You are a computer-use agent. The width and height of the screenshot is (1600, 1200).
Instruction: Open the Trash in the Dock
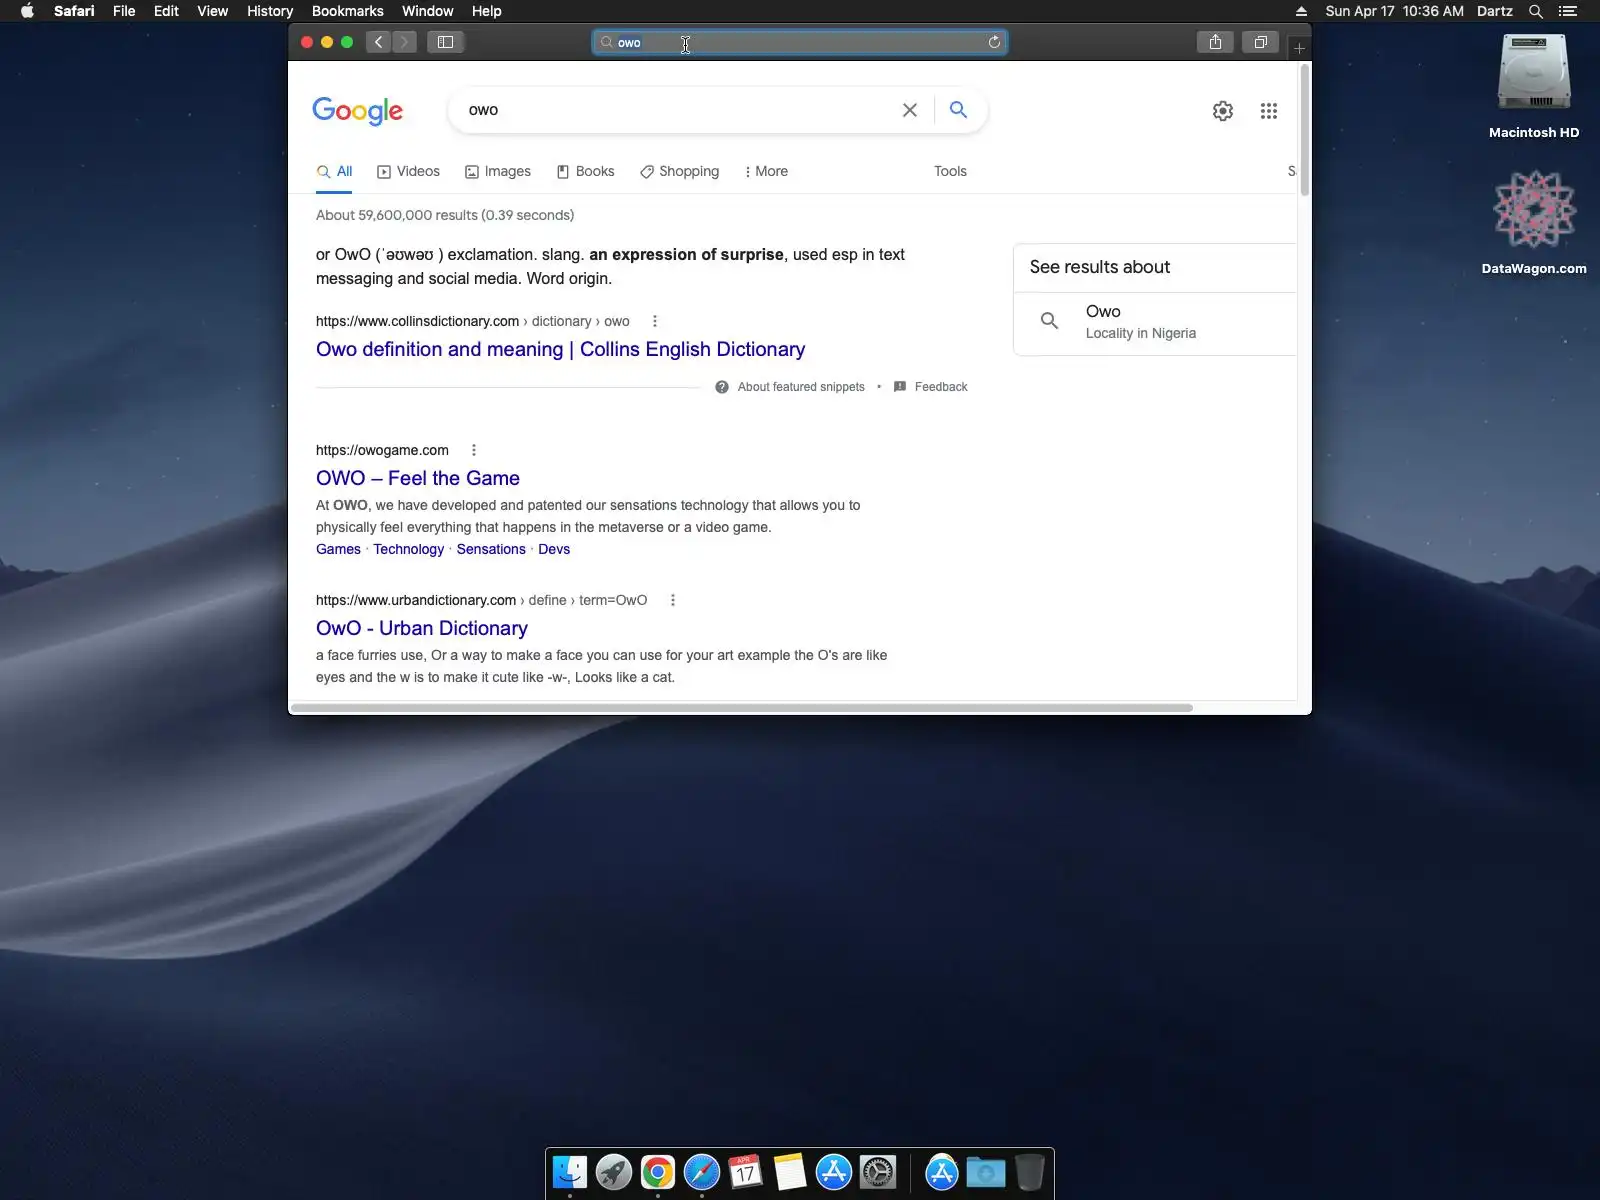(1029, 1172)
